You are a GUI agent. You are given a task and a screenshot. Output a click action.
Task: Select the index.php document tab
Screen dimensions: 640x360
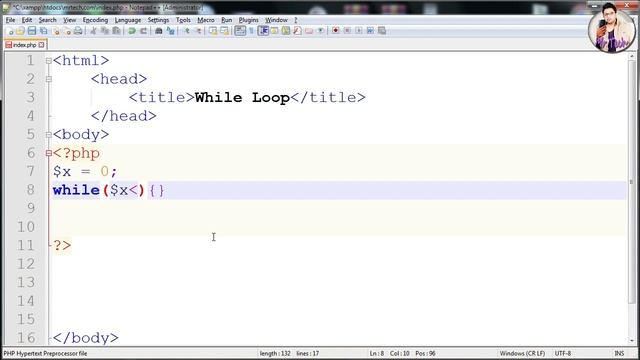24,45
